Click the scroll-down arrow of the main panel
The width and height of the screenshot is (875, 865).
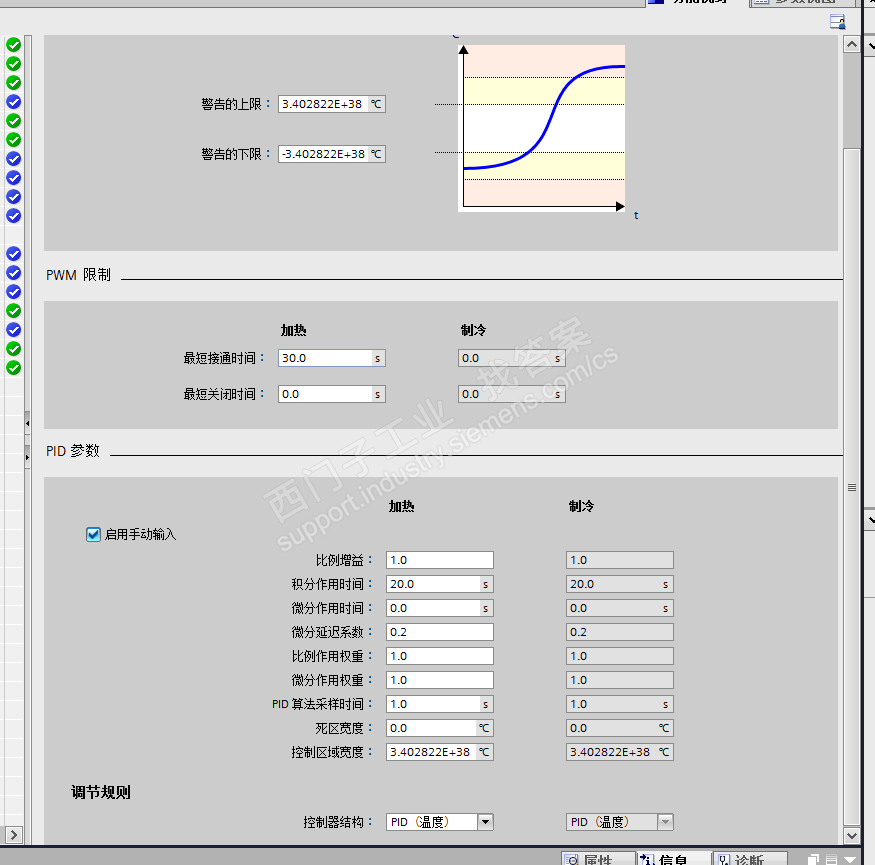pos(851,834)
